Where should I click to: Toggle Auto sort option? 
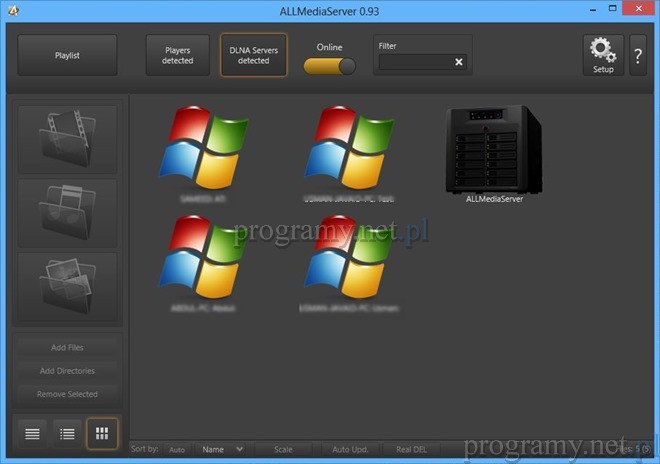point(176,450)
